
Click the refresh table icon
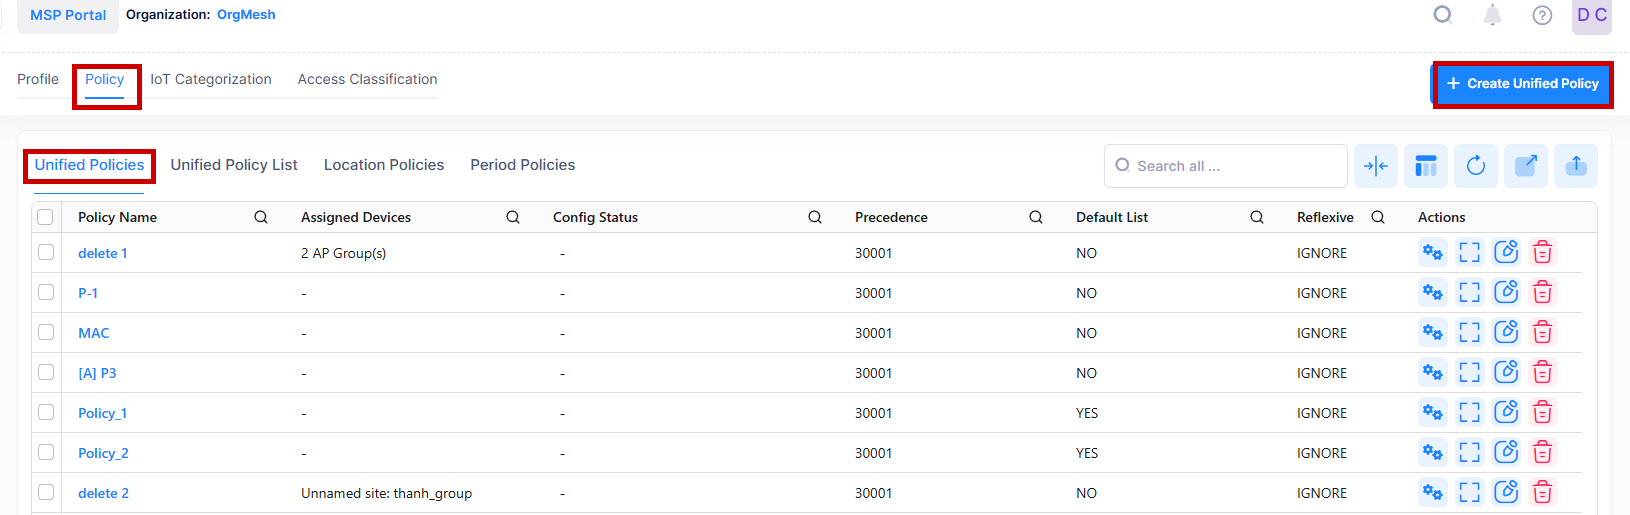coord(1476,166)
